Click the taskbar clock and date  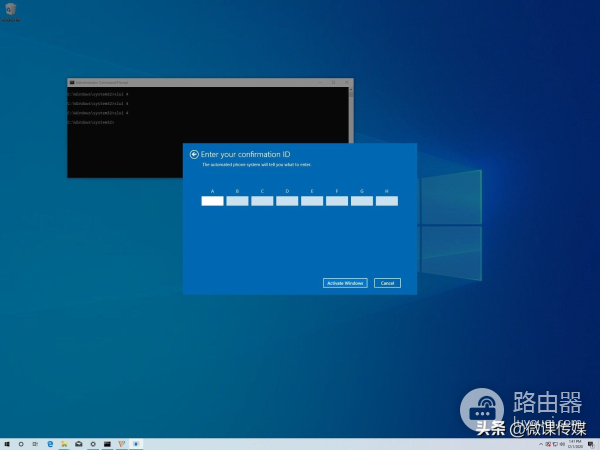575,443
